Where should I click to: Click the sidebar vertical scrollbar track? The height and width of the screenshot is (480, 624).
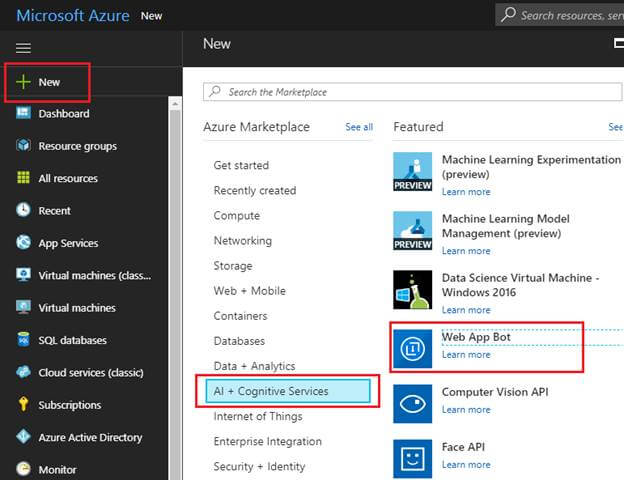(x=175, y=295)
